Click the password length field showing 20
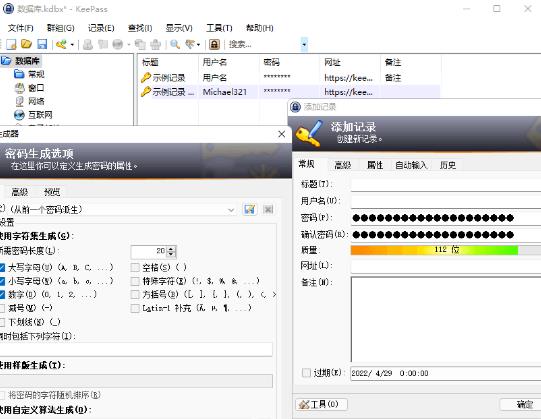 pos(149,251)
